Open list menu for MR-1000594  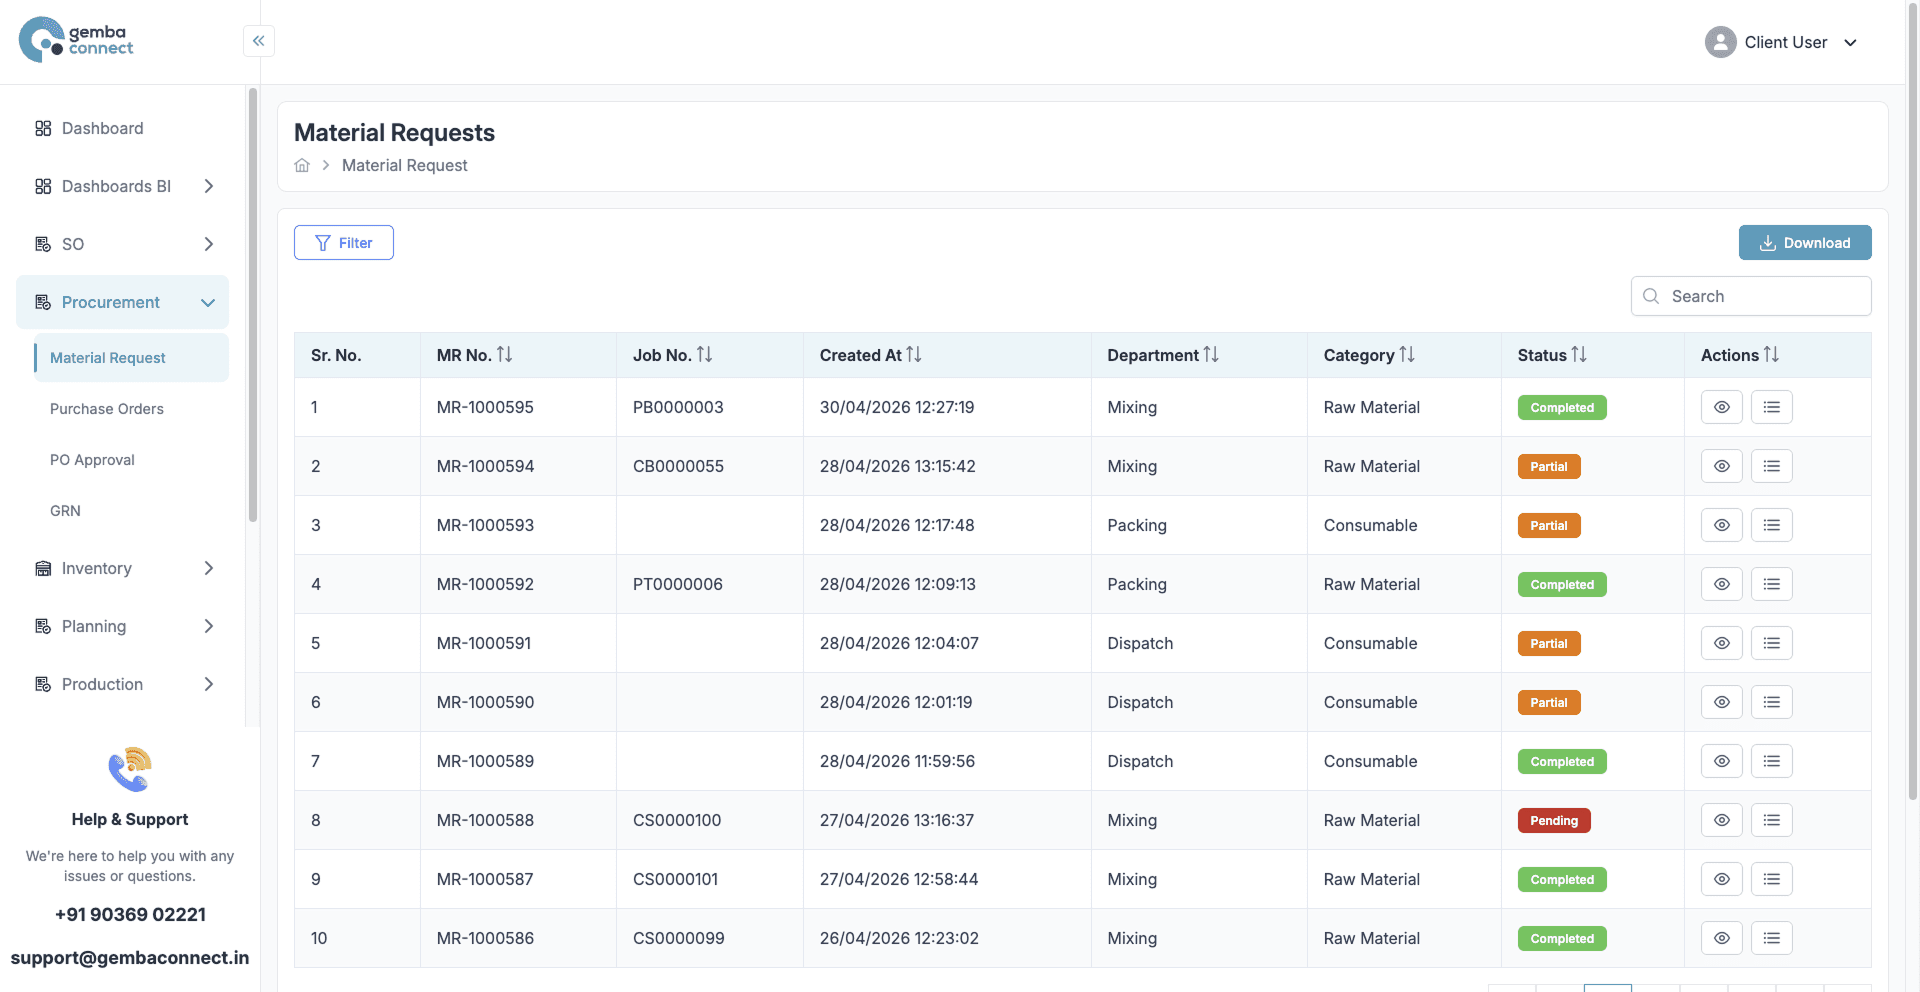pos(1771,466)
